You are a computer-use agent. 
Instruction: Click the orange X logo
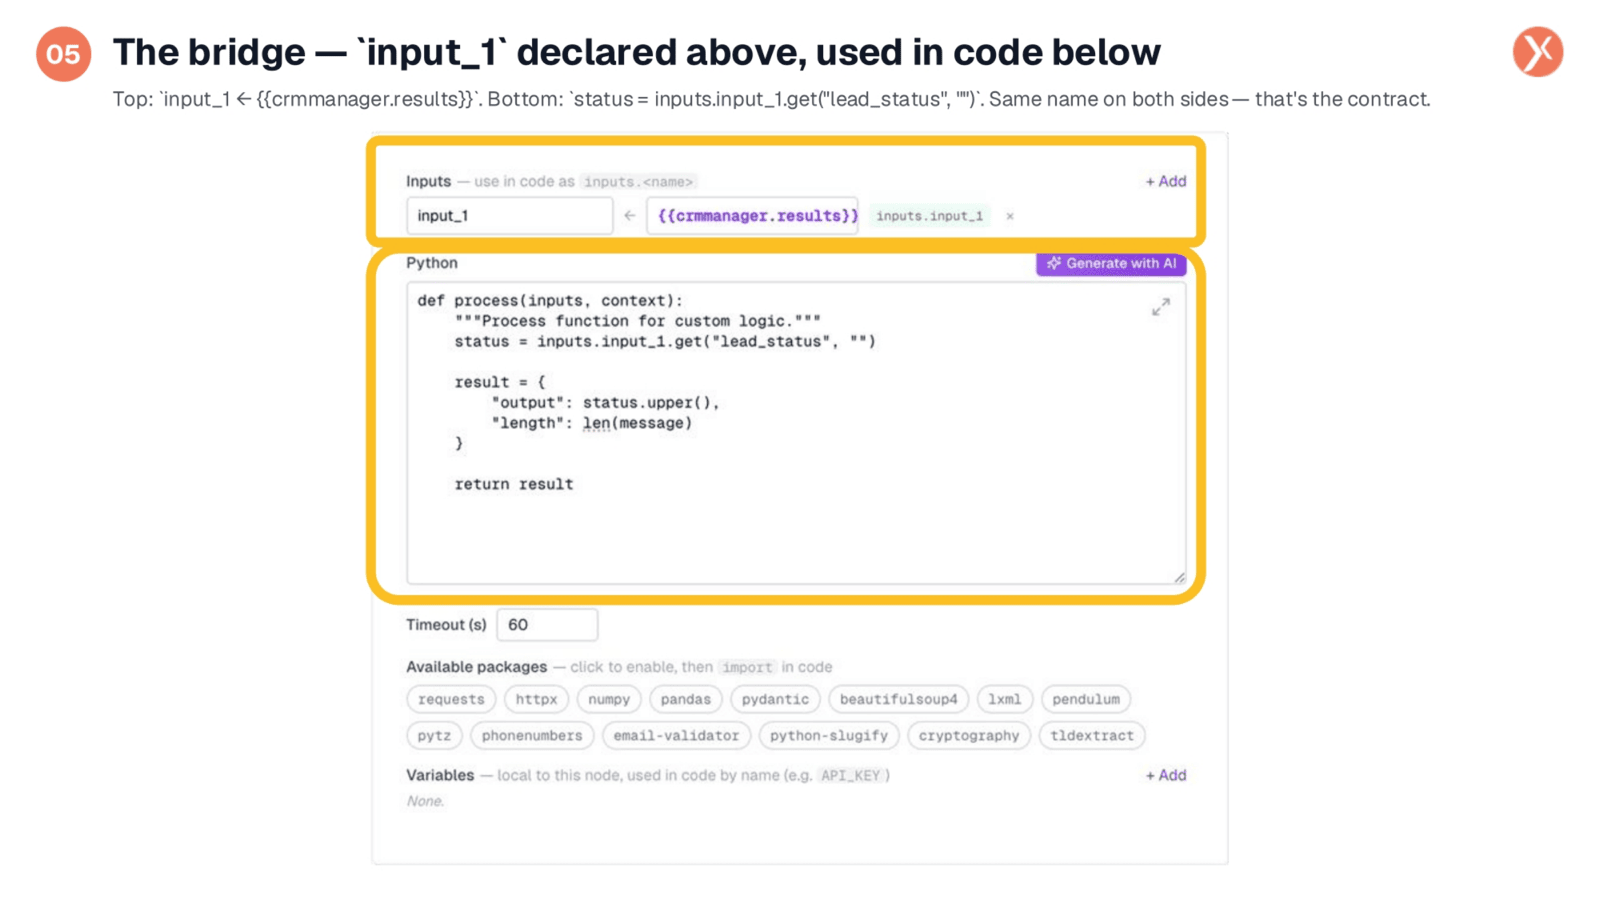tap(1537, 52)
